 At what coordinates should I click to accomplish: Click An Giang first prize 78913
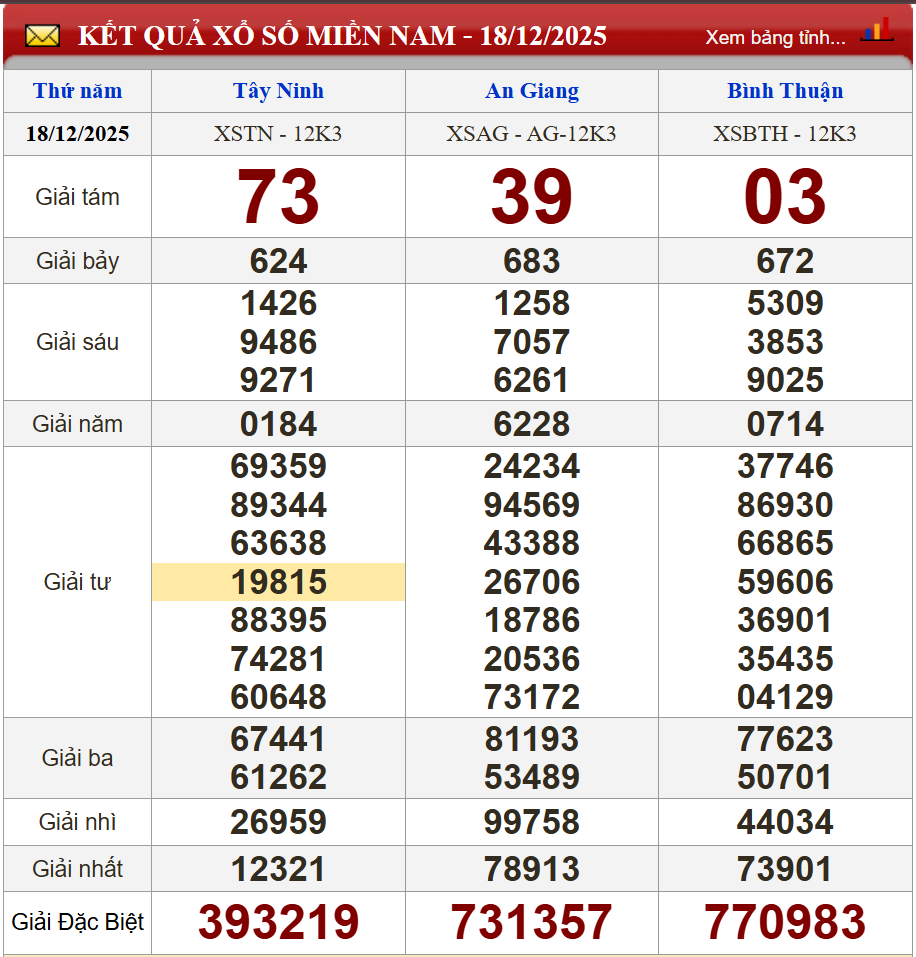click(532, 869)
